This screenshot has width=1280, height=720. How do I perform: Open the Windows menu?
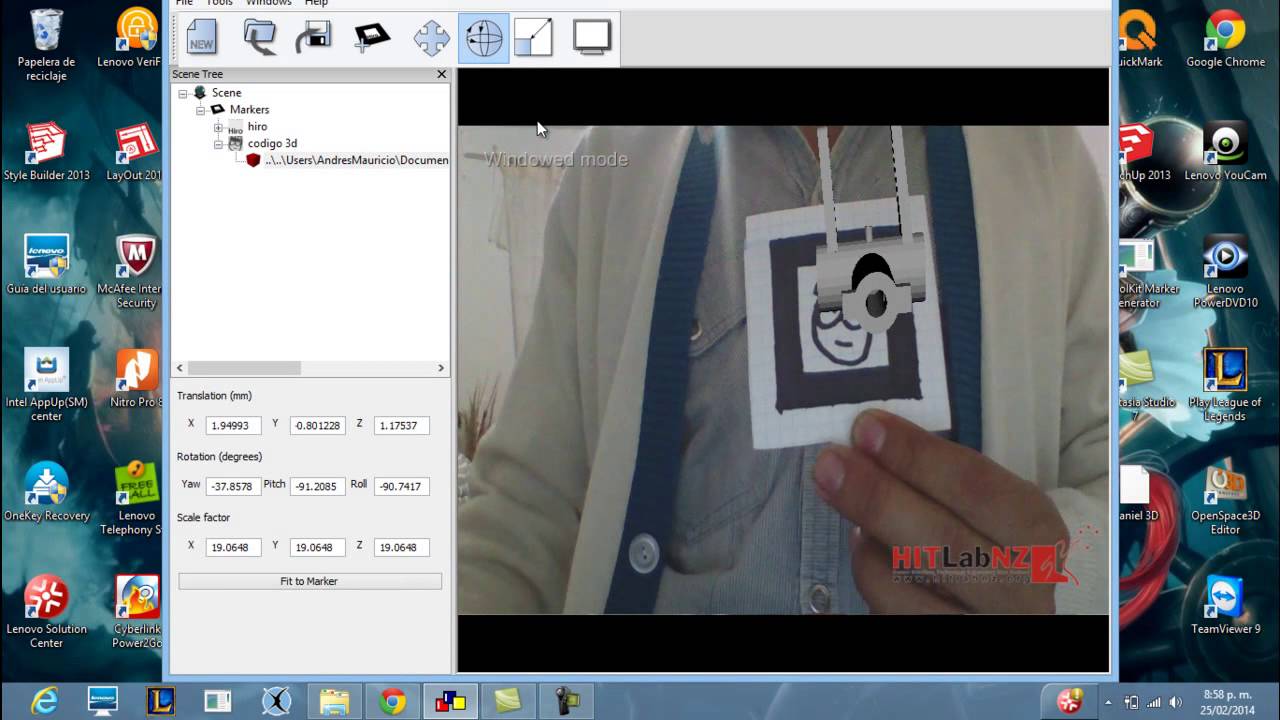(x=269, y=3)
